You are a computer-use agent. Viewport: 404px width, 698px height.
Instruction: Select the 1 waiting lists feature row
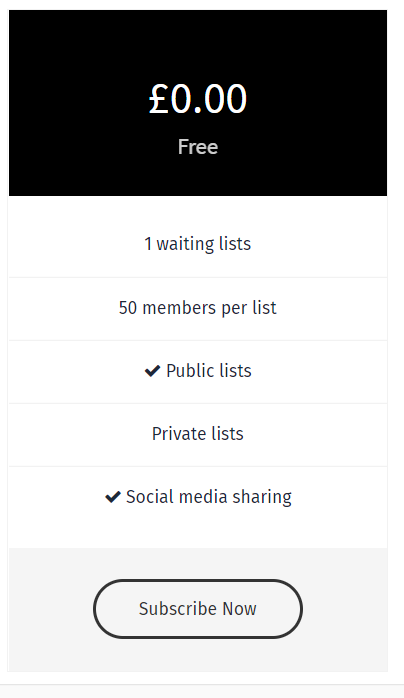198,243
